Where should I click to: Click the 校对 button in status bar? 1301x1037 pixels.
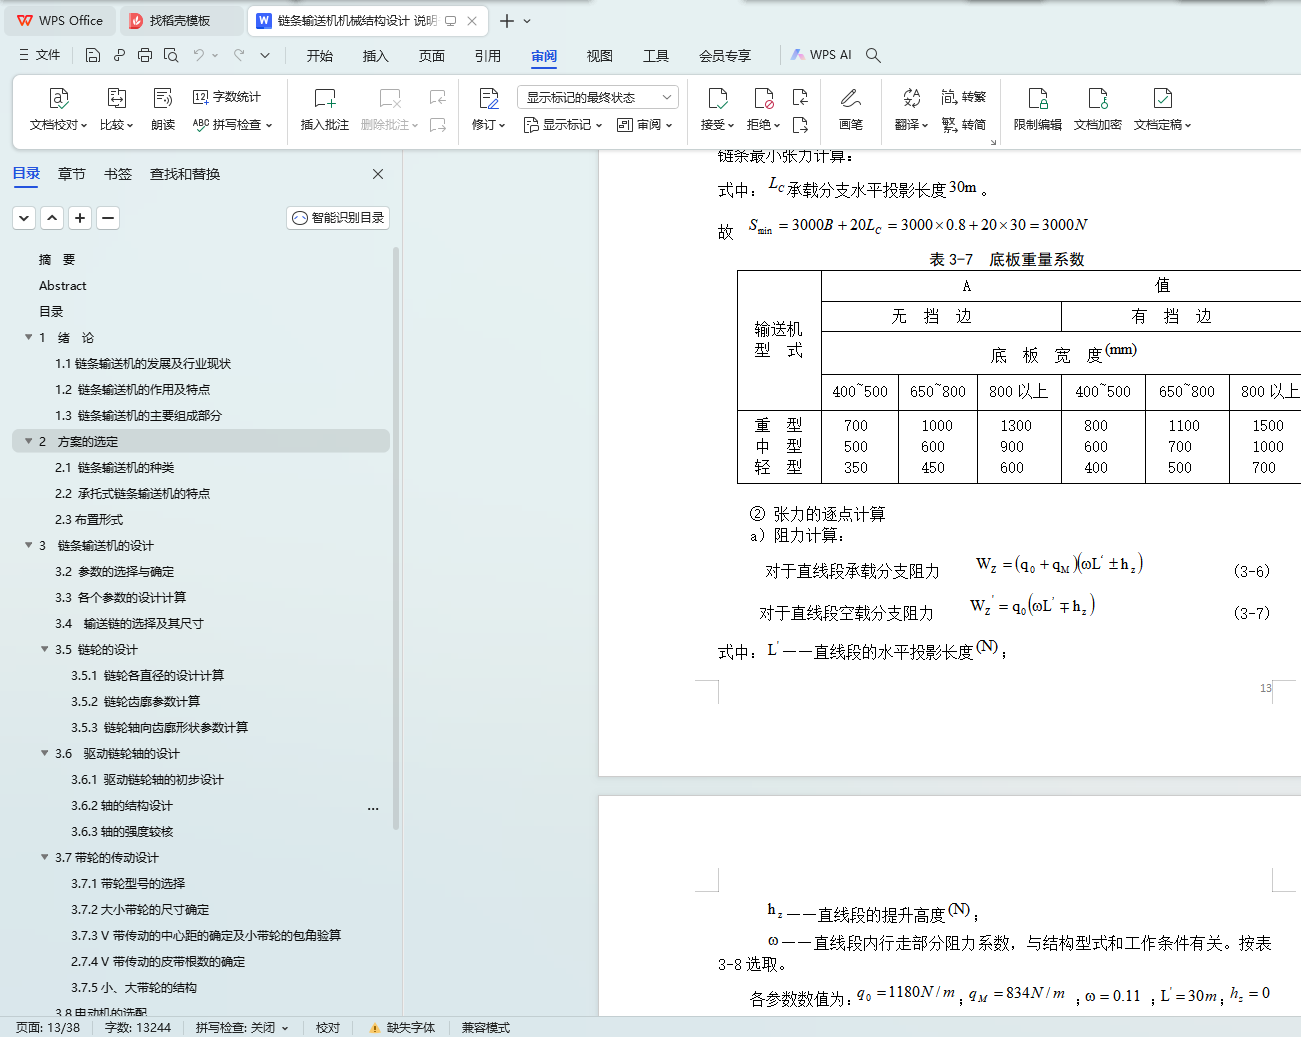pos(328,1028)
